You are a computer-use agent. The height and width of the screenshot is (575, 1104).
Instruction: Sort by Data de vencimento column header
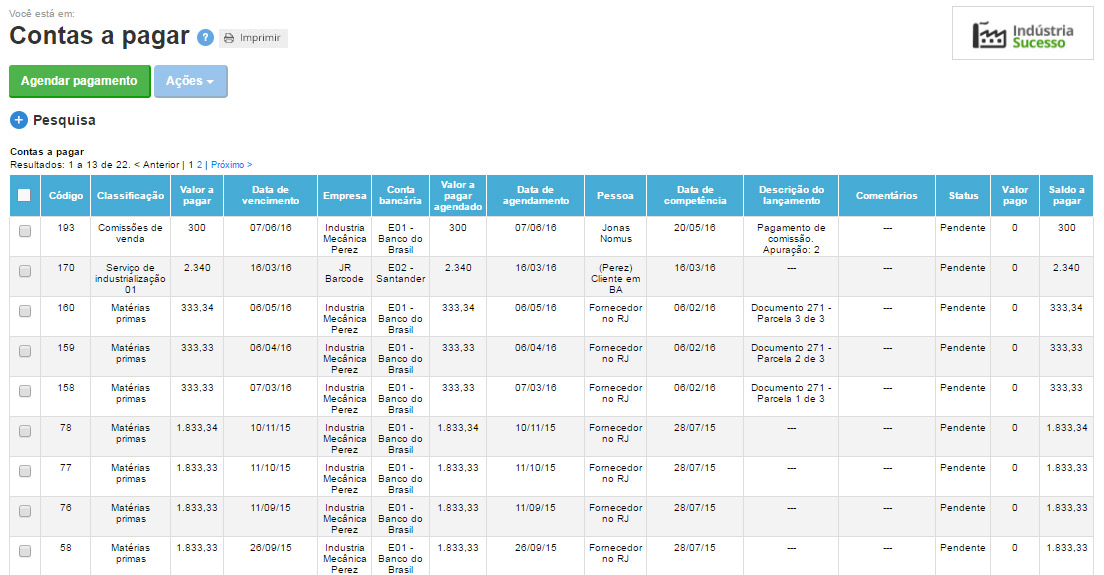(270, 195)
